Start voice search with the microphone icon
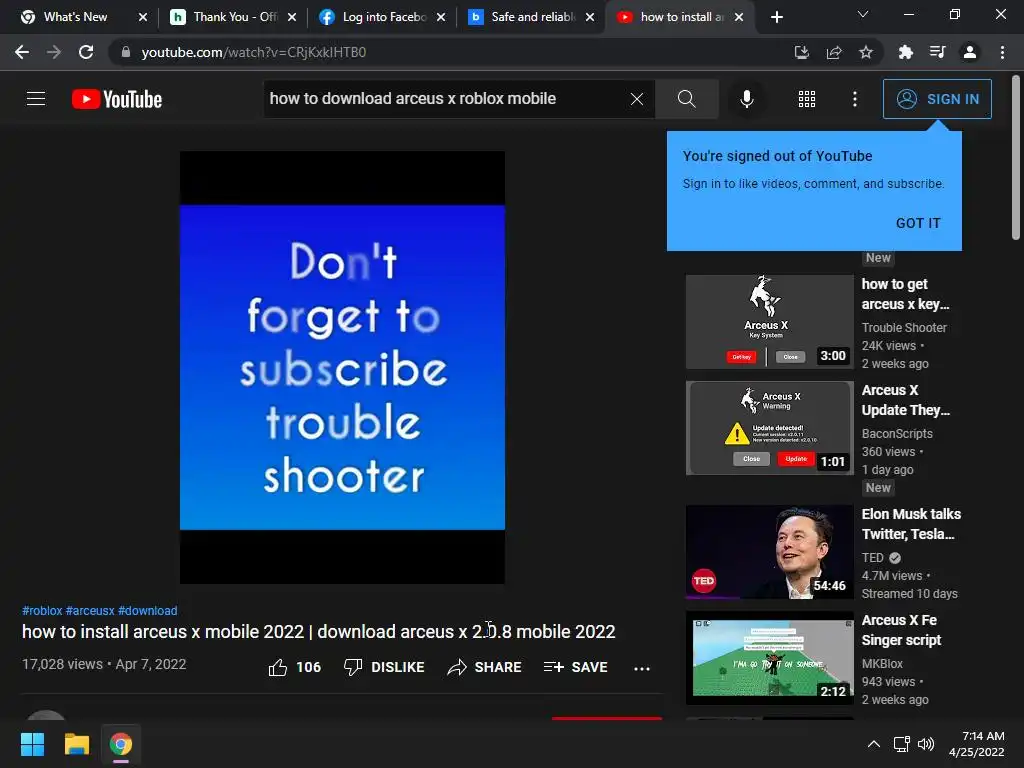The image size is (1024, 768). click(746, 99)
